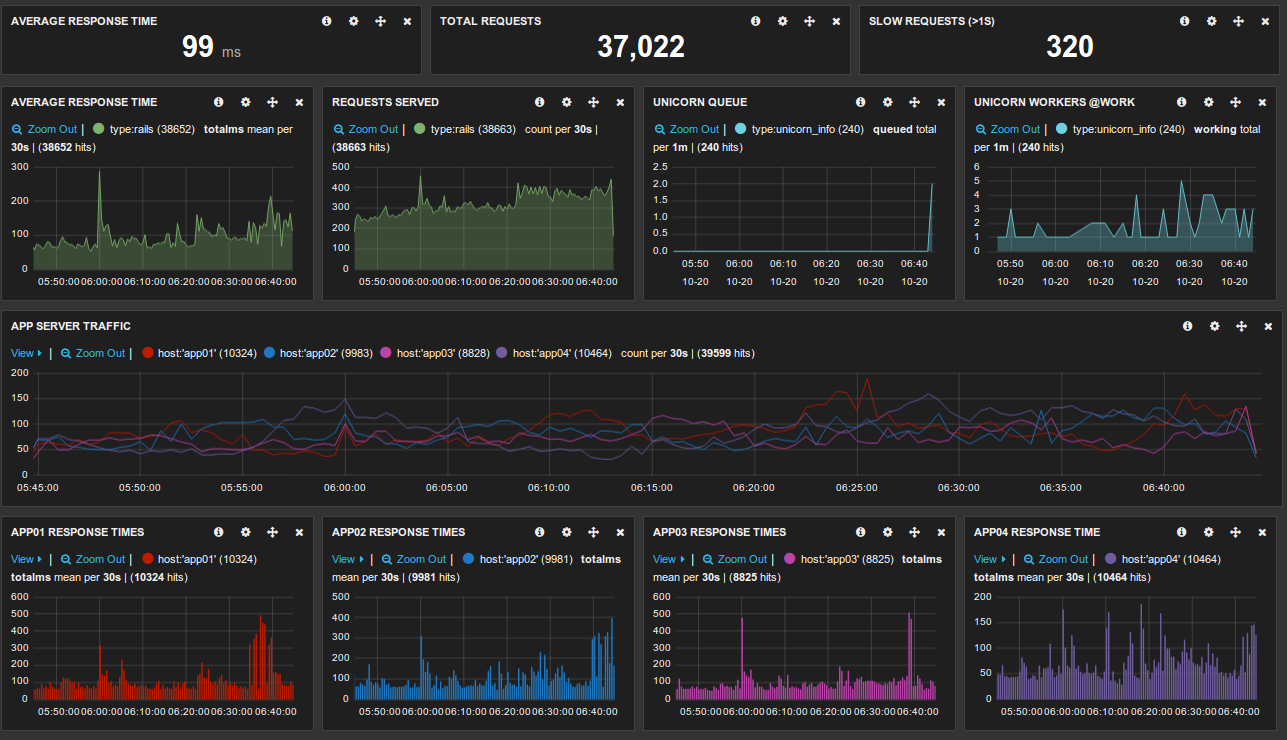Image resolution: width=1287 pixels, height=740 pixels.
Task: Zoom Out on App Server Traffic chart
Action: (x=93, y=353)
